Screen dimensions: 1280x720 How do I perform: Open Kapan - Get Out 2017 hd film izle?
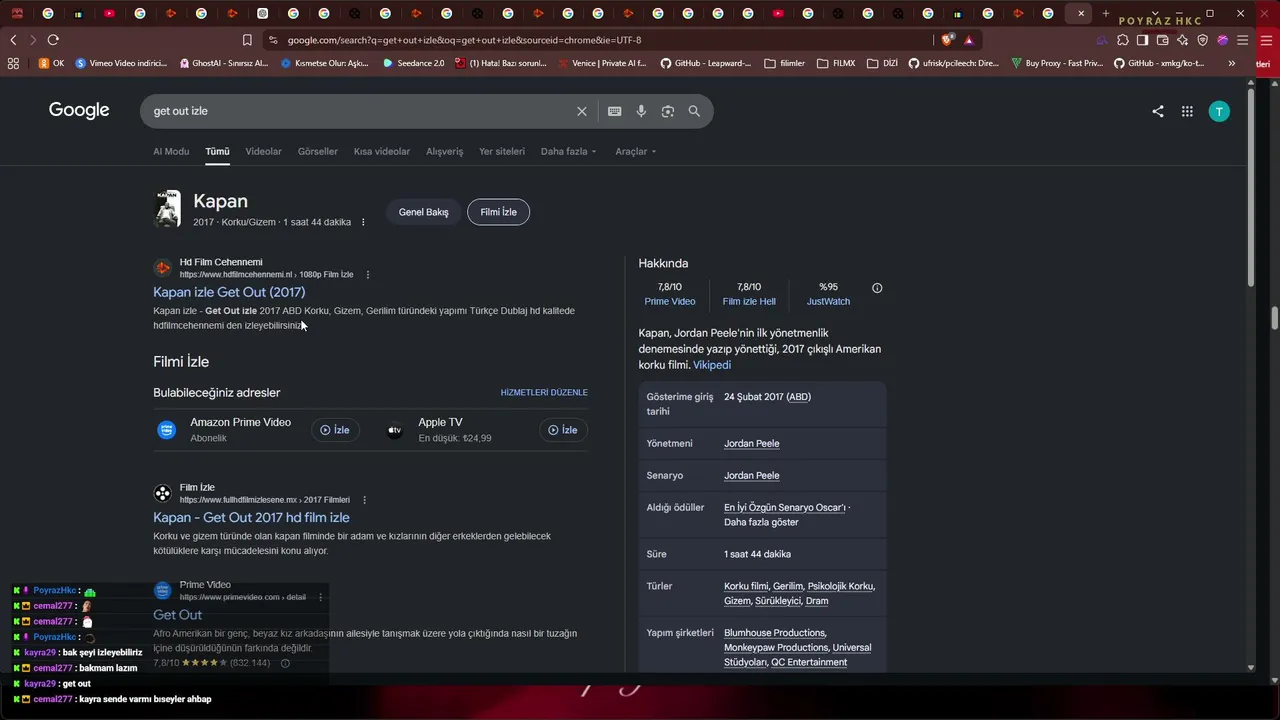pyautogui.click(x=251, y=517)
